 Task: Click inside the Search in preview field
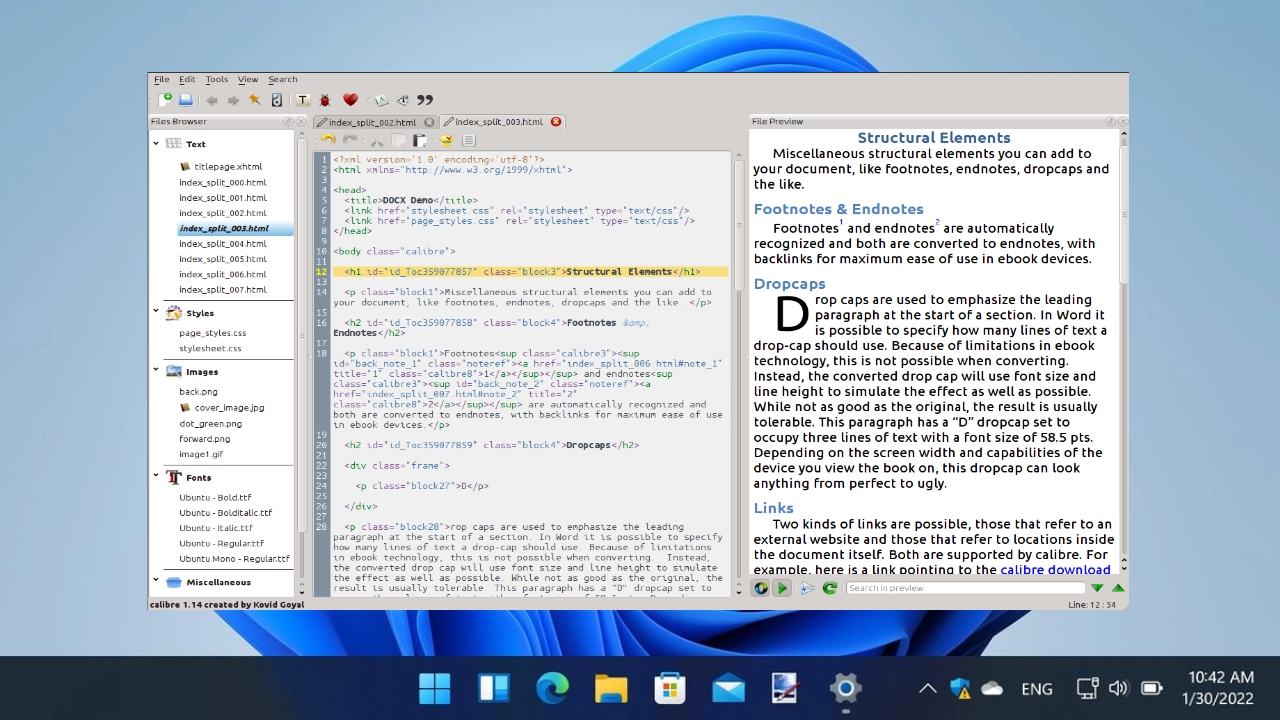pos(965,588)
